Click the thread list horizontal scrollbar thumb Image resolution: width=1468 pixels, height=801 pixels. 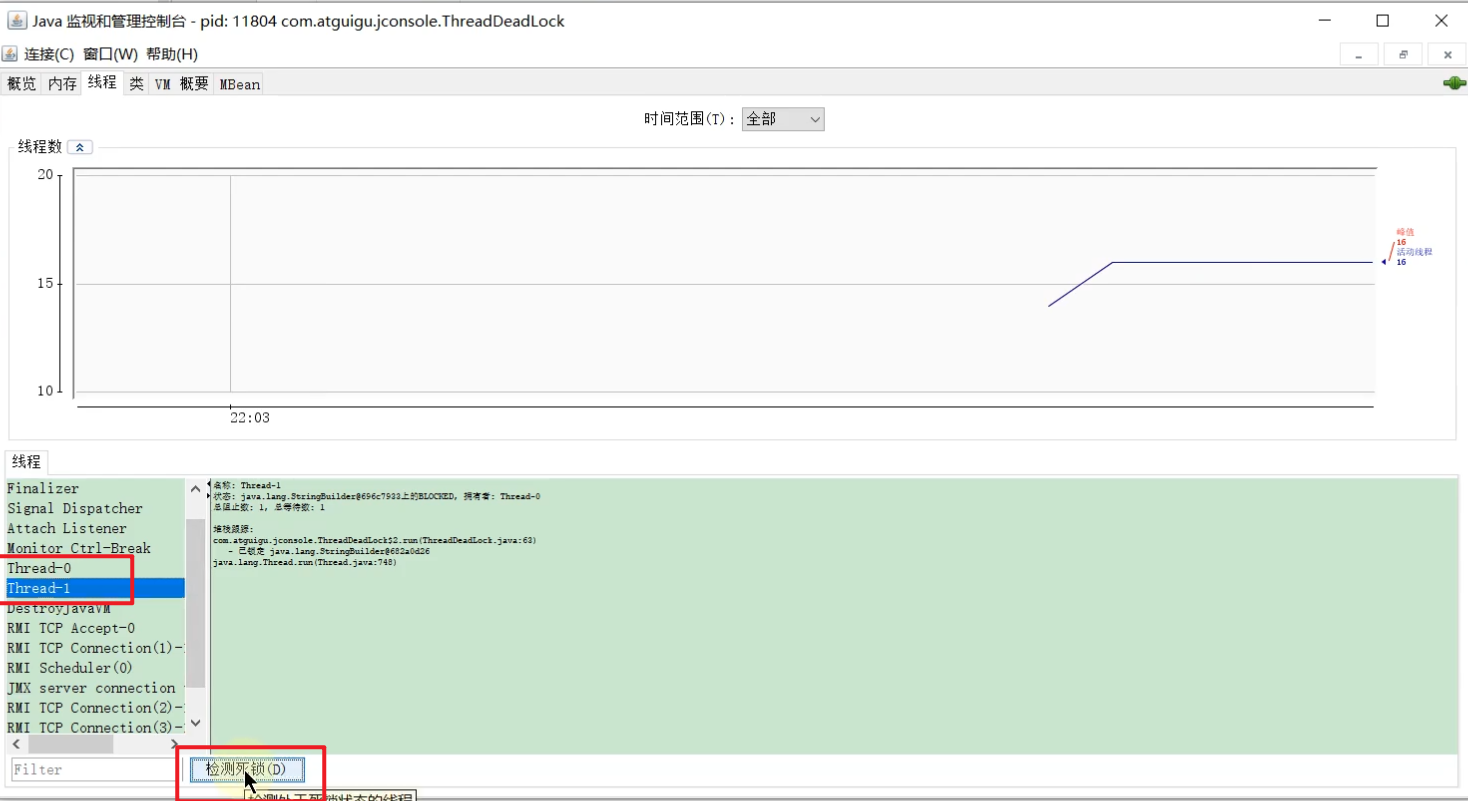pos(70,745)
